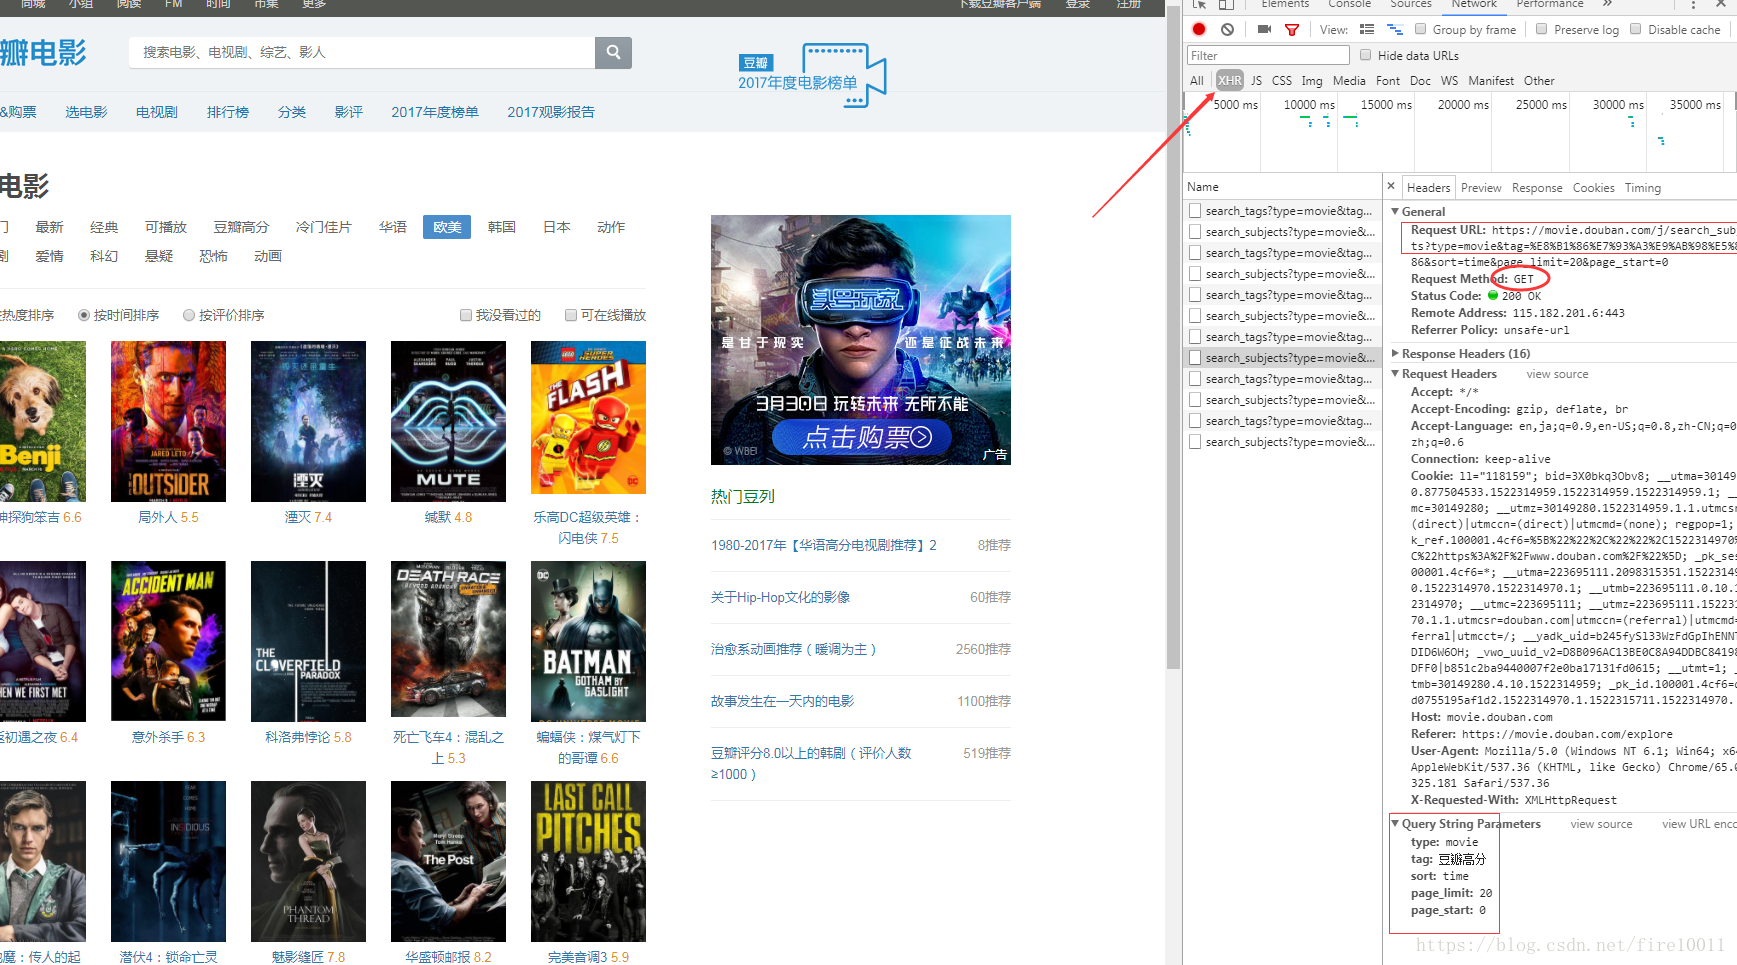
Task: Toggle the red filter funnel icon
Action: [1292, 29]
